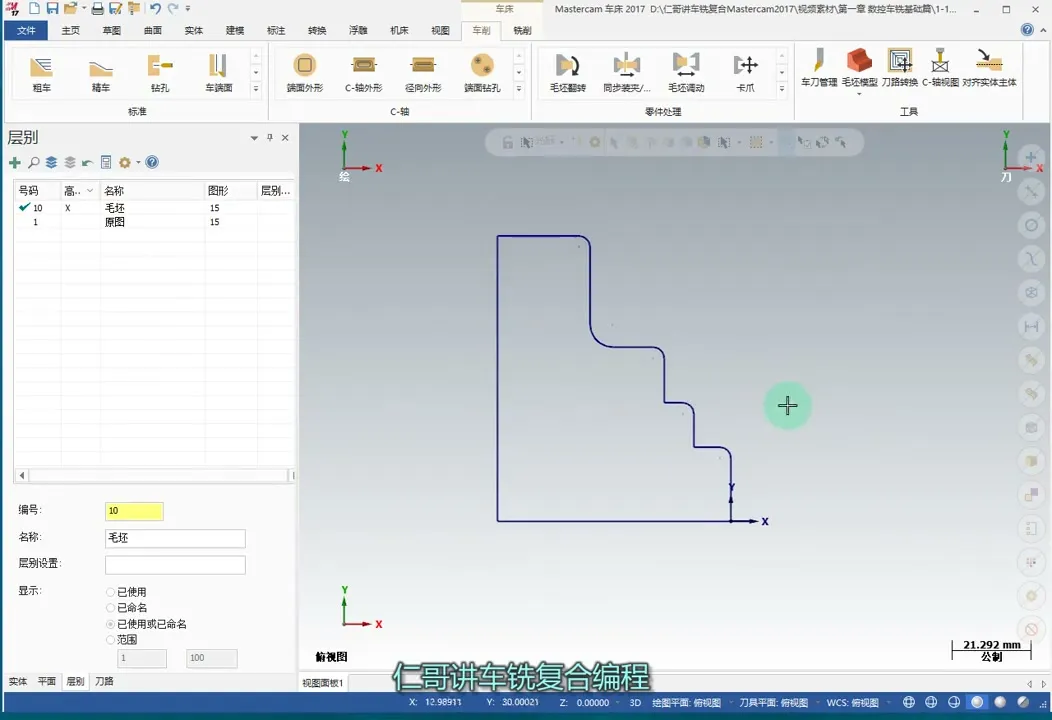Open the 文件 file menu
This screenshot has width=1052, height=720.
click(x=26, y=31)
